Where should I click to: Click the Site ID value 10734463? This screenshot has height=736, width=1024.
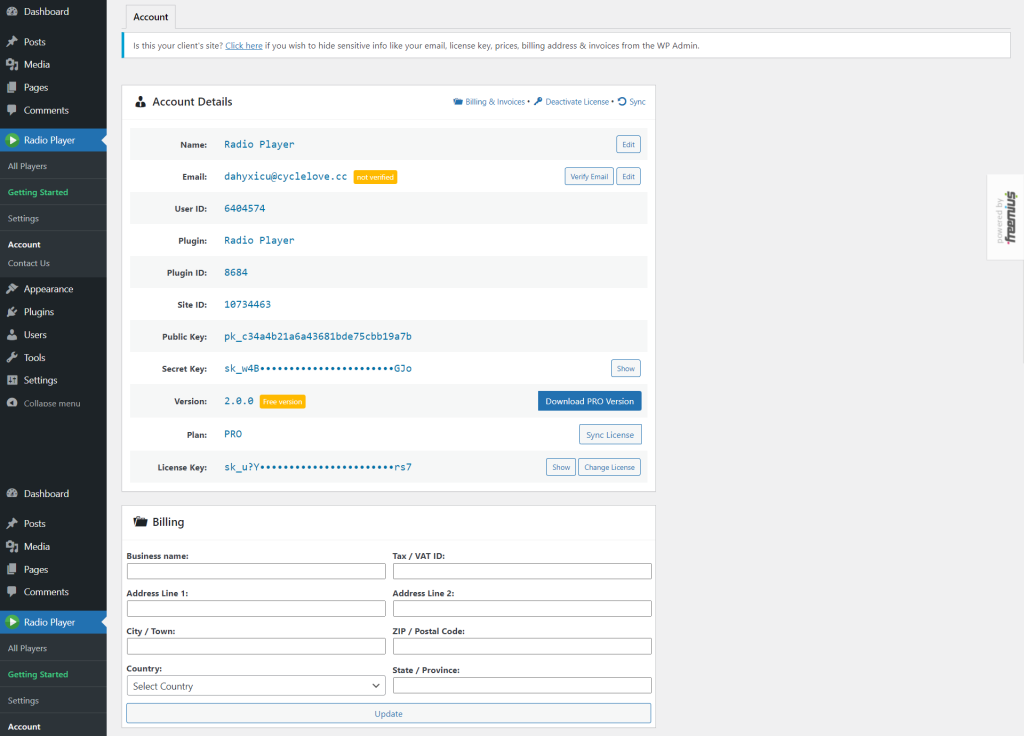click(248, 304)
